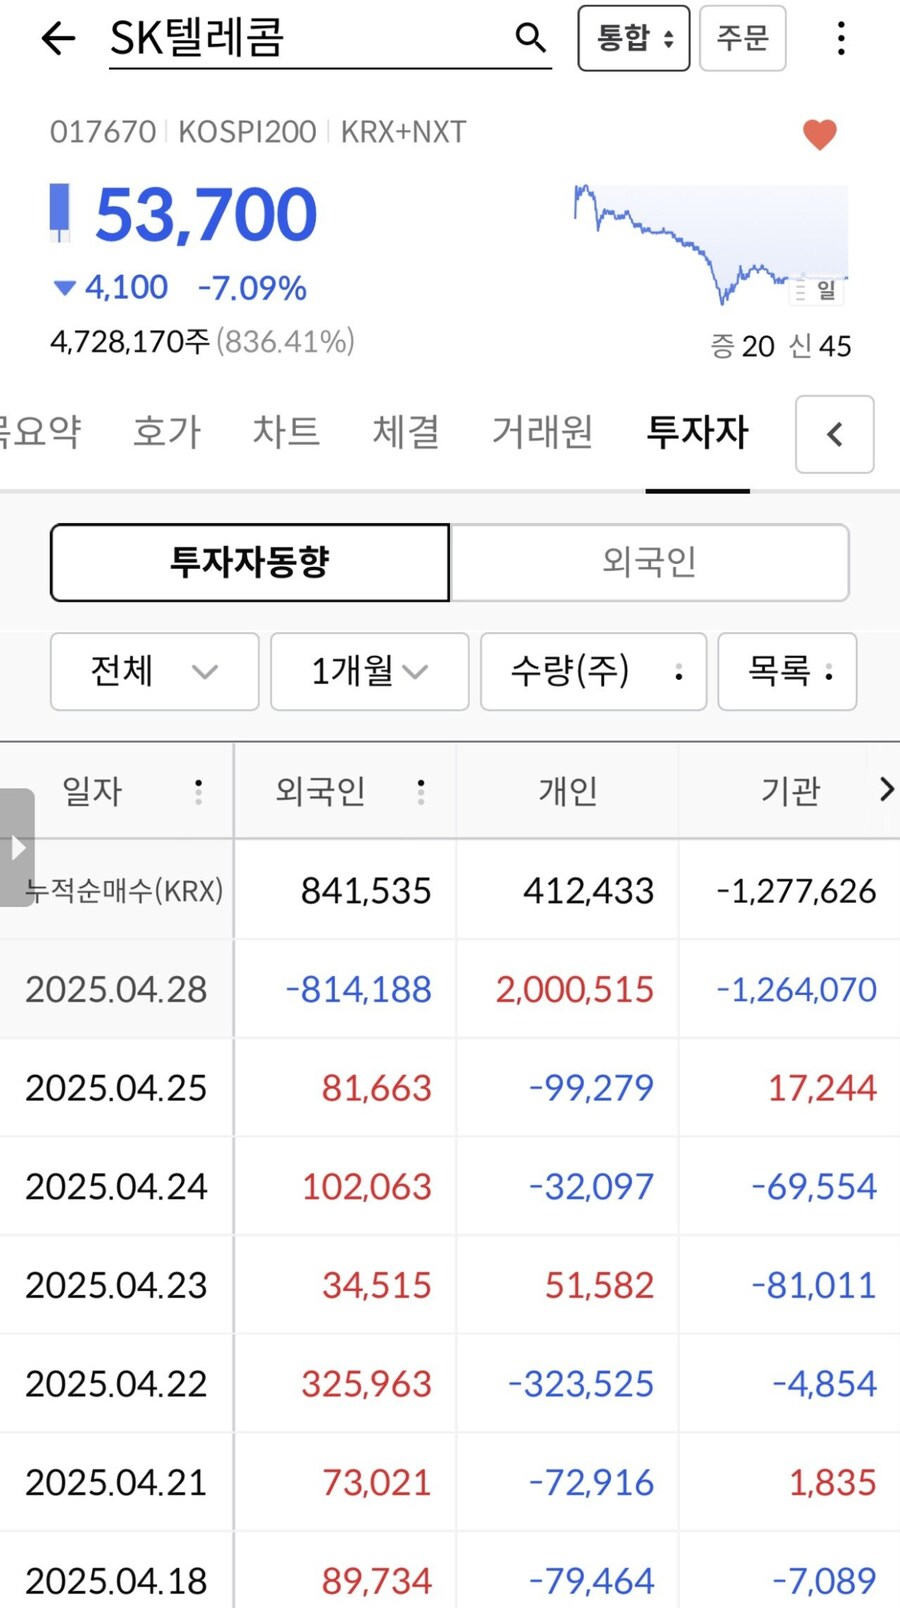Select the 투자자동향 display mode
The height and width of the screenshot is (1608, 900).
click(249, 562)
